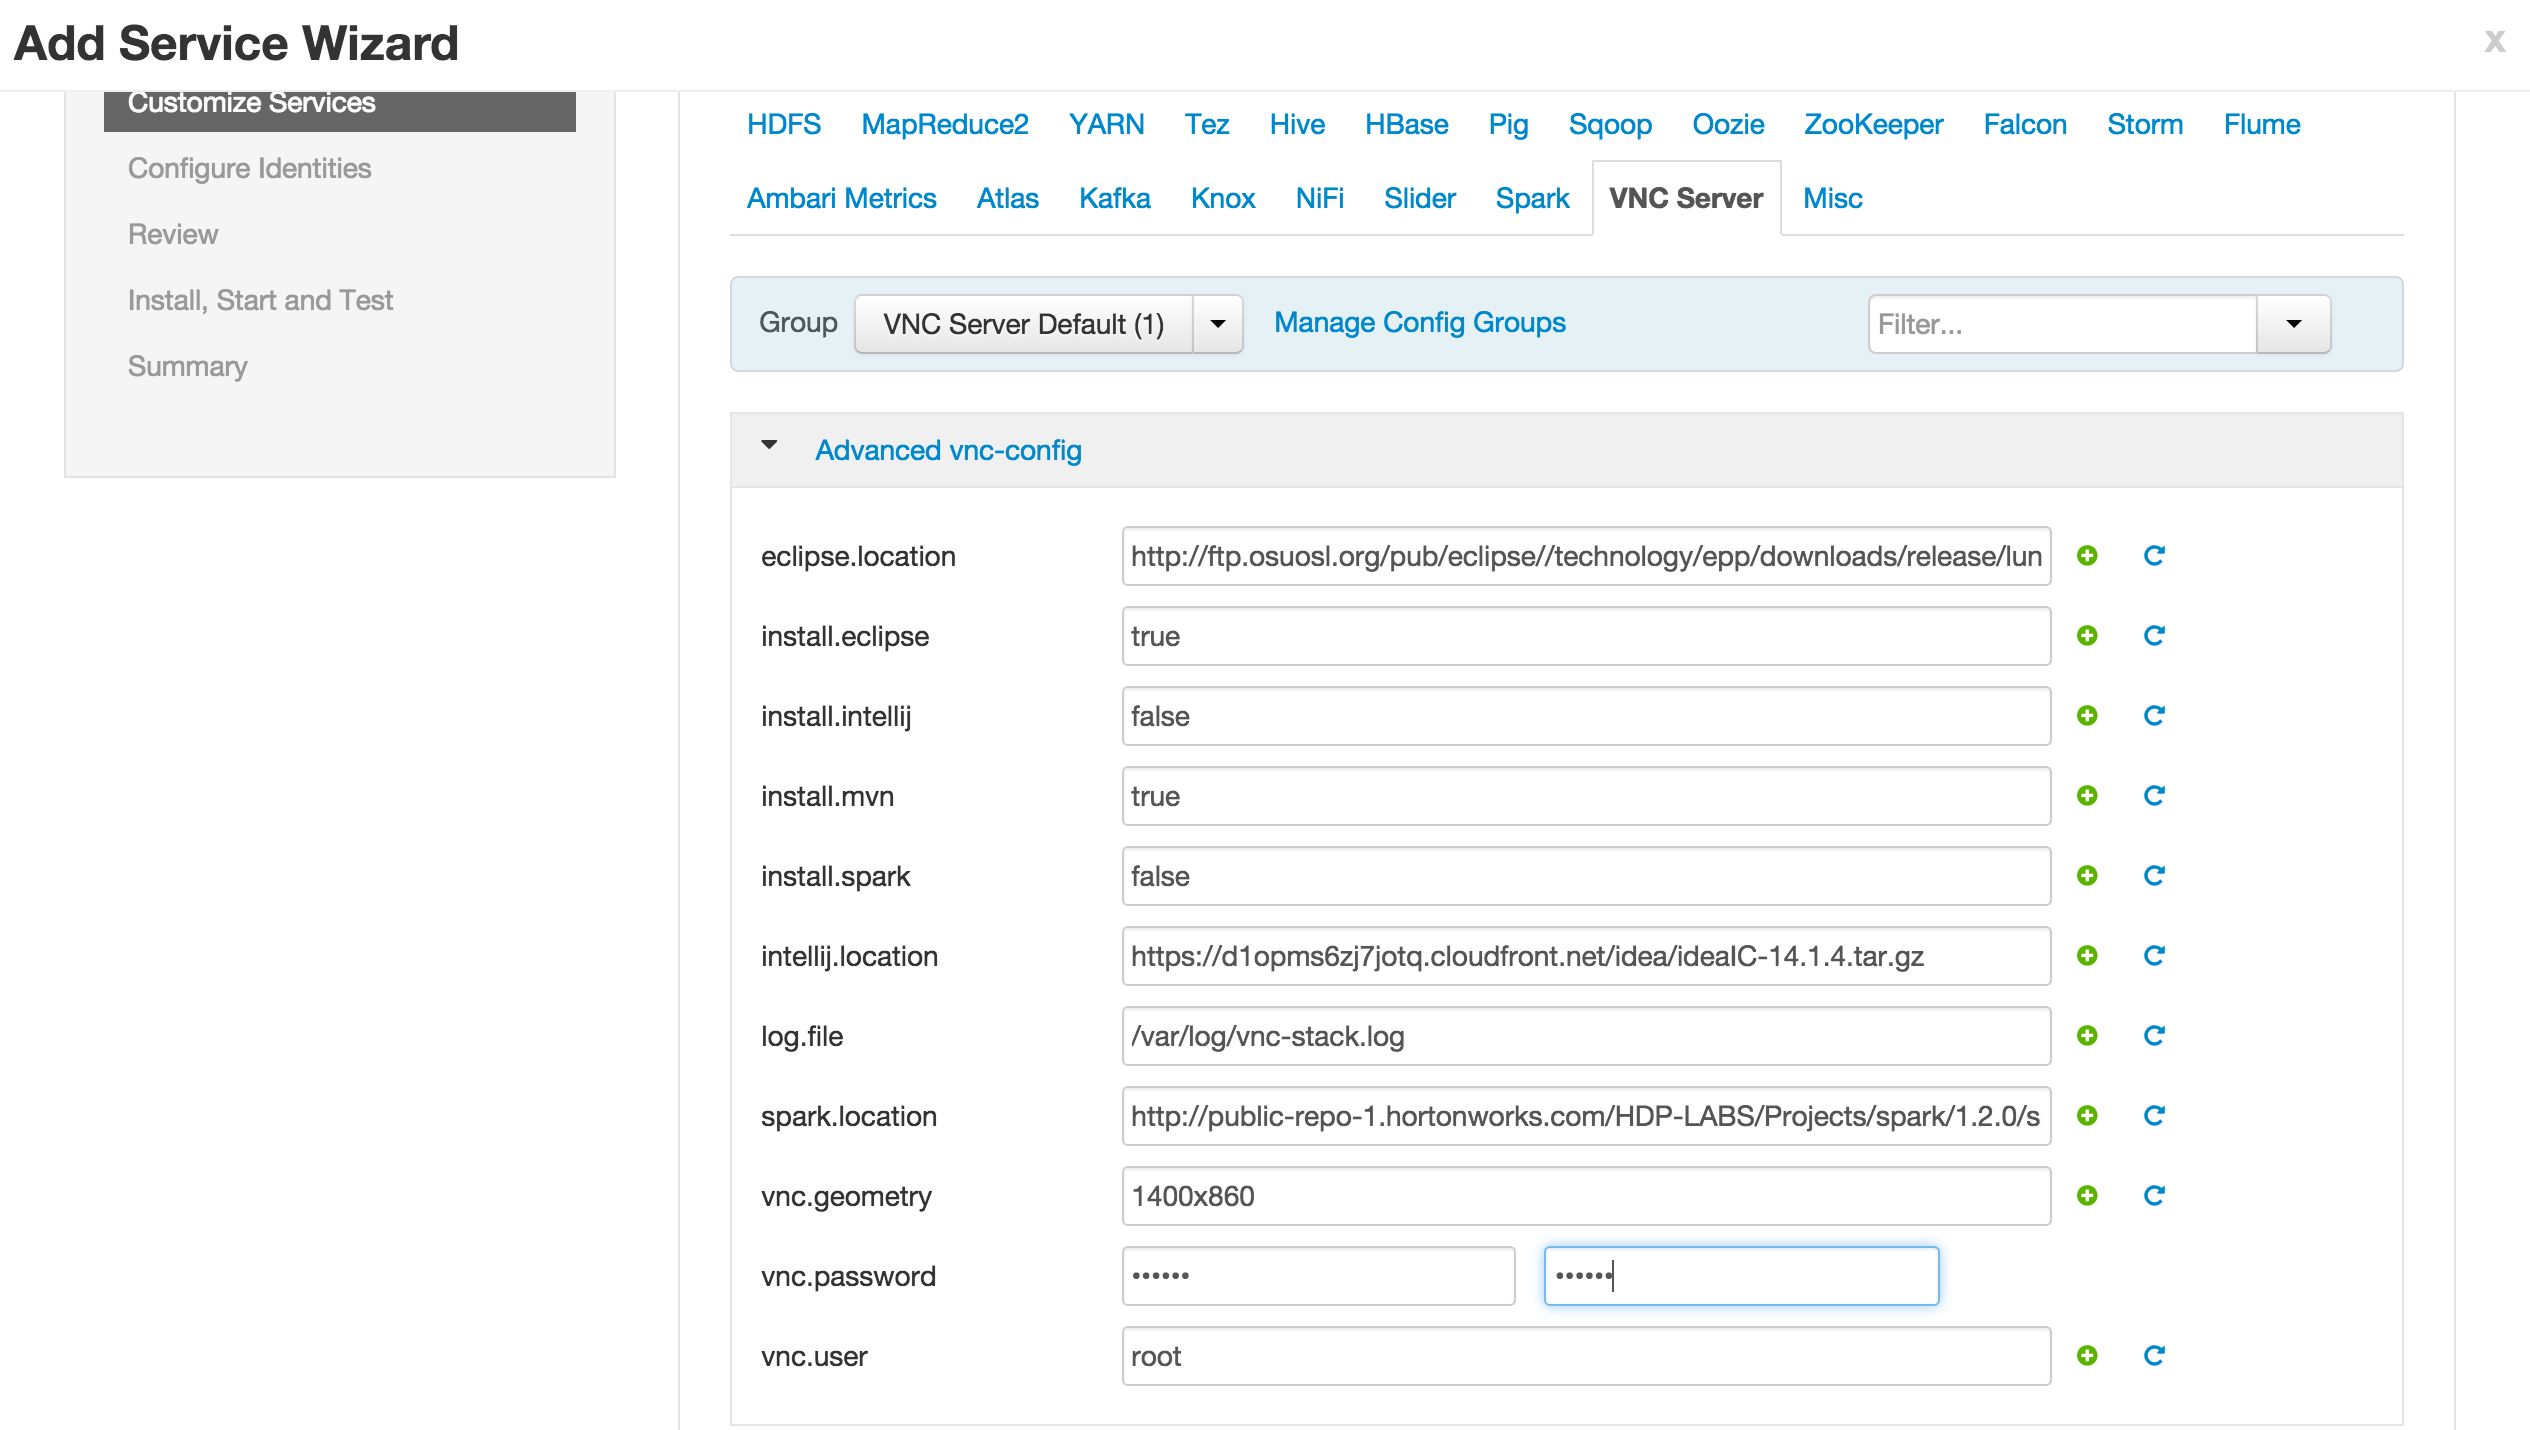Screen dimensions: 2530x1430
Task: Click green plus icon next to install.intellij
Action: coord(2087,716)
